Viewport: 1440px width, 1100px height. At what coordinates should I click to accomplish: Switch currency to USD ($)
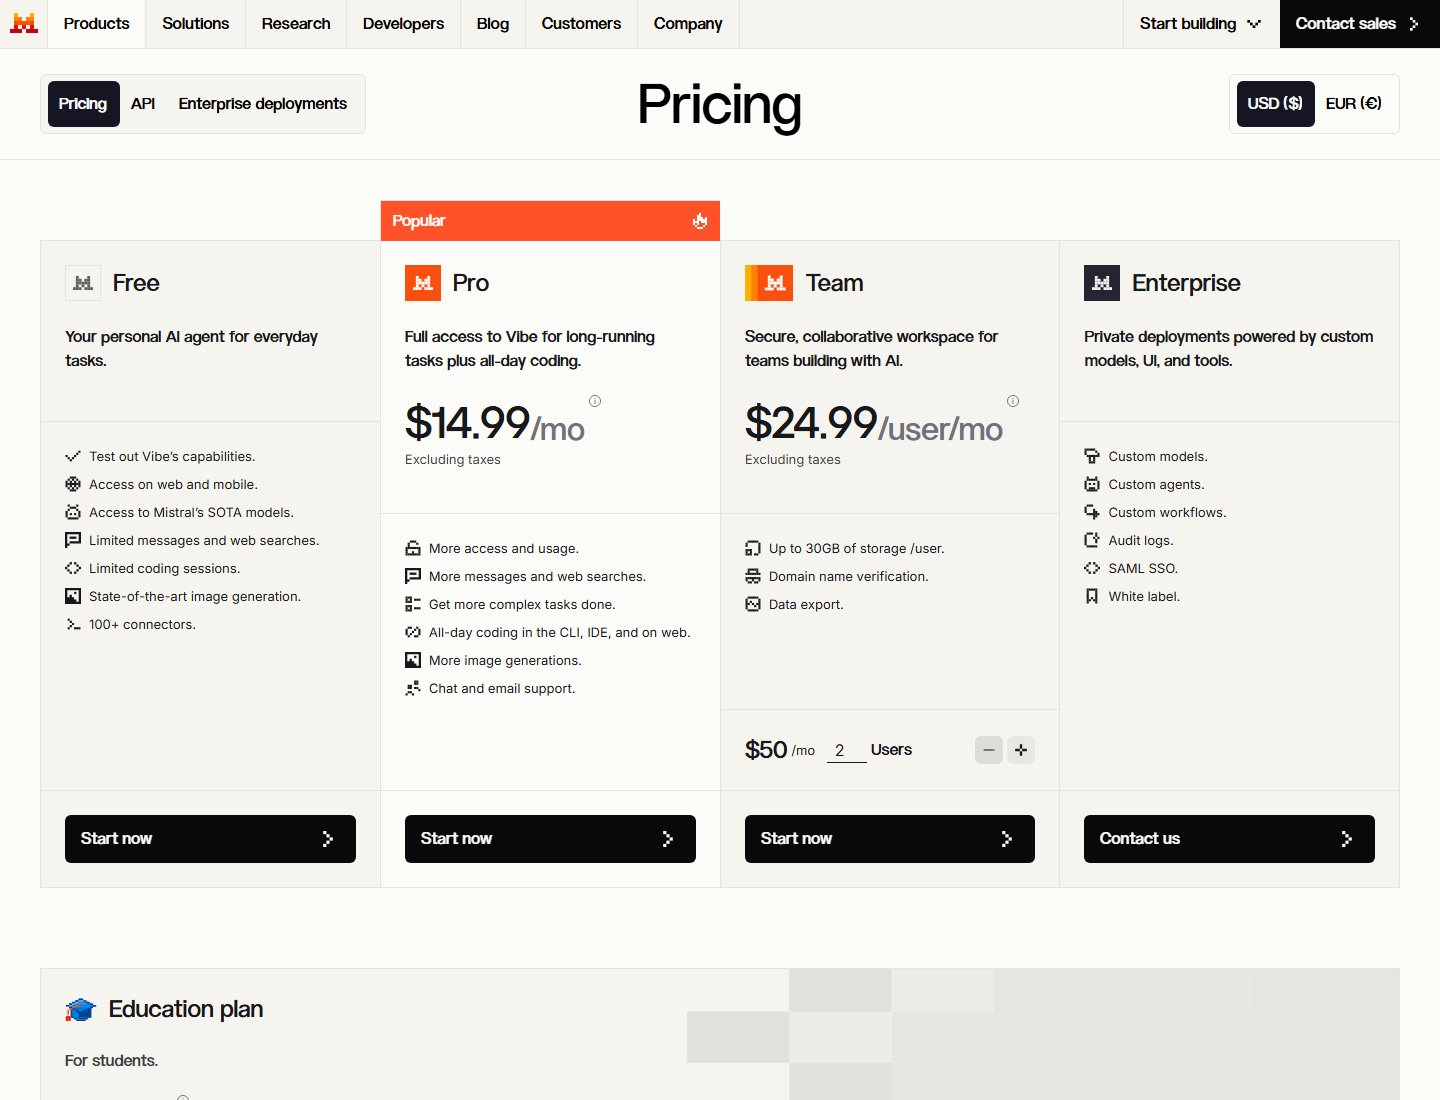point(1275,104)
